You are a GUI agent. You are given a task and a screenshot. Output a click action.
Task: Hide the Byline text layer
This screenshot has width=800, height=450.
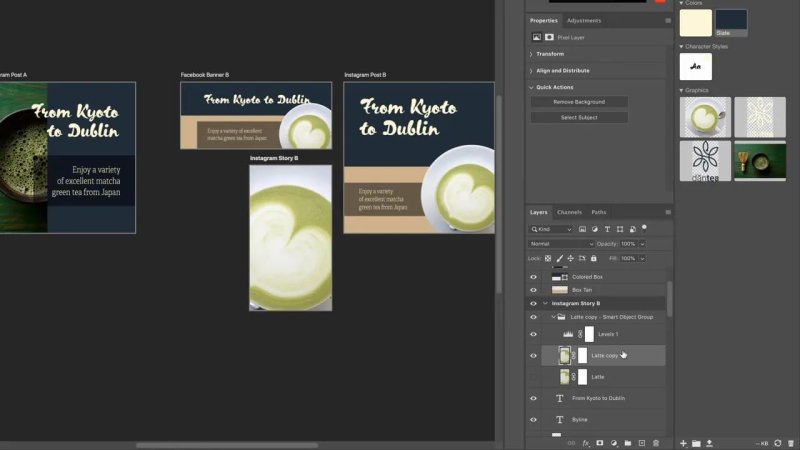(533, 420)
